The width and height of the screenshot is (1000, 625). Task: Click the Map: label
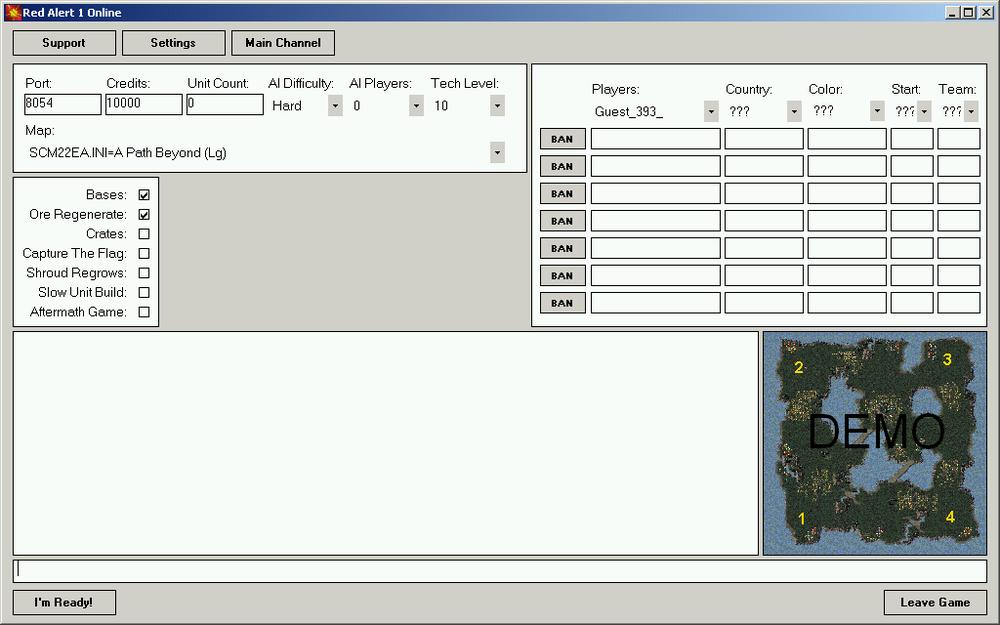[40, 130]
